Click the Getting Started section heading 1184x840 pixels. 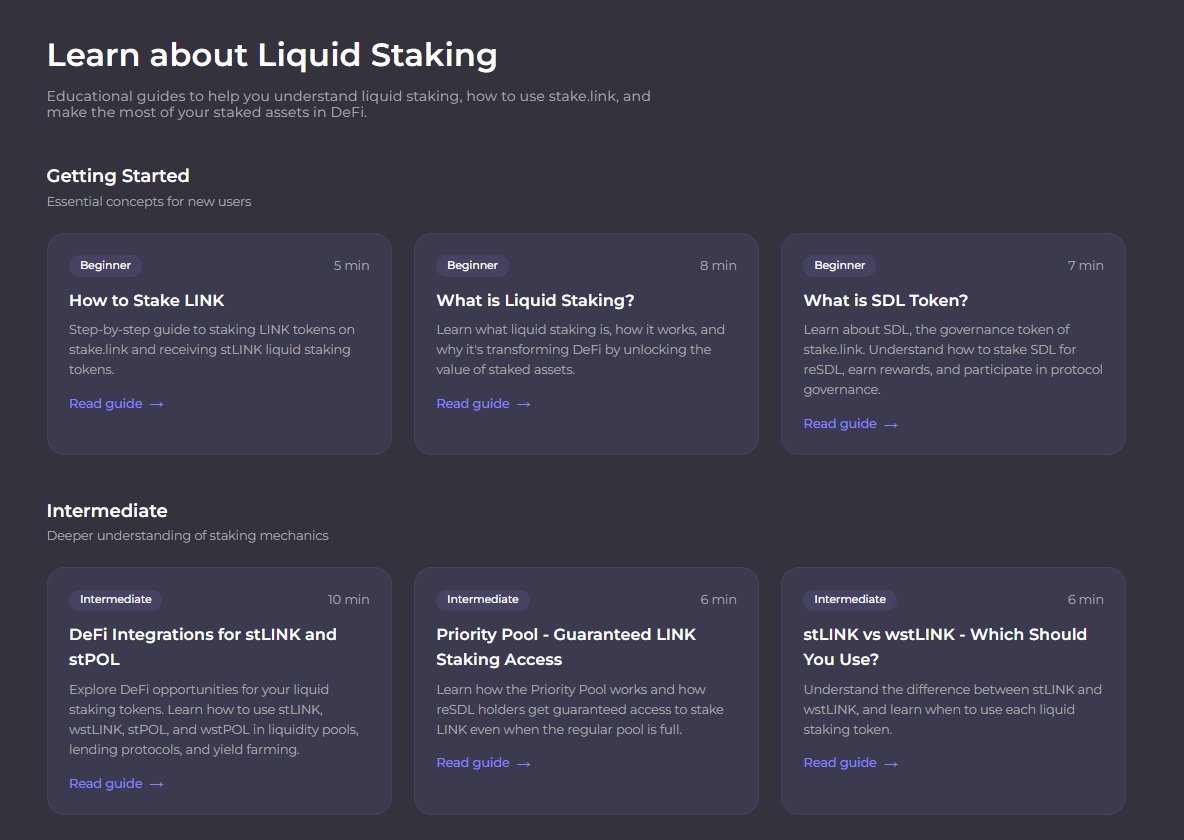pos(118,175)
